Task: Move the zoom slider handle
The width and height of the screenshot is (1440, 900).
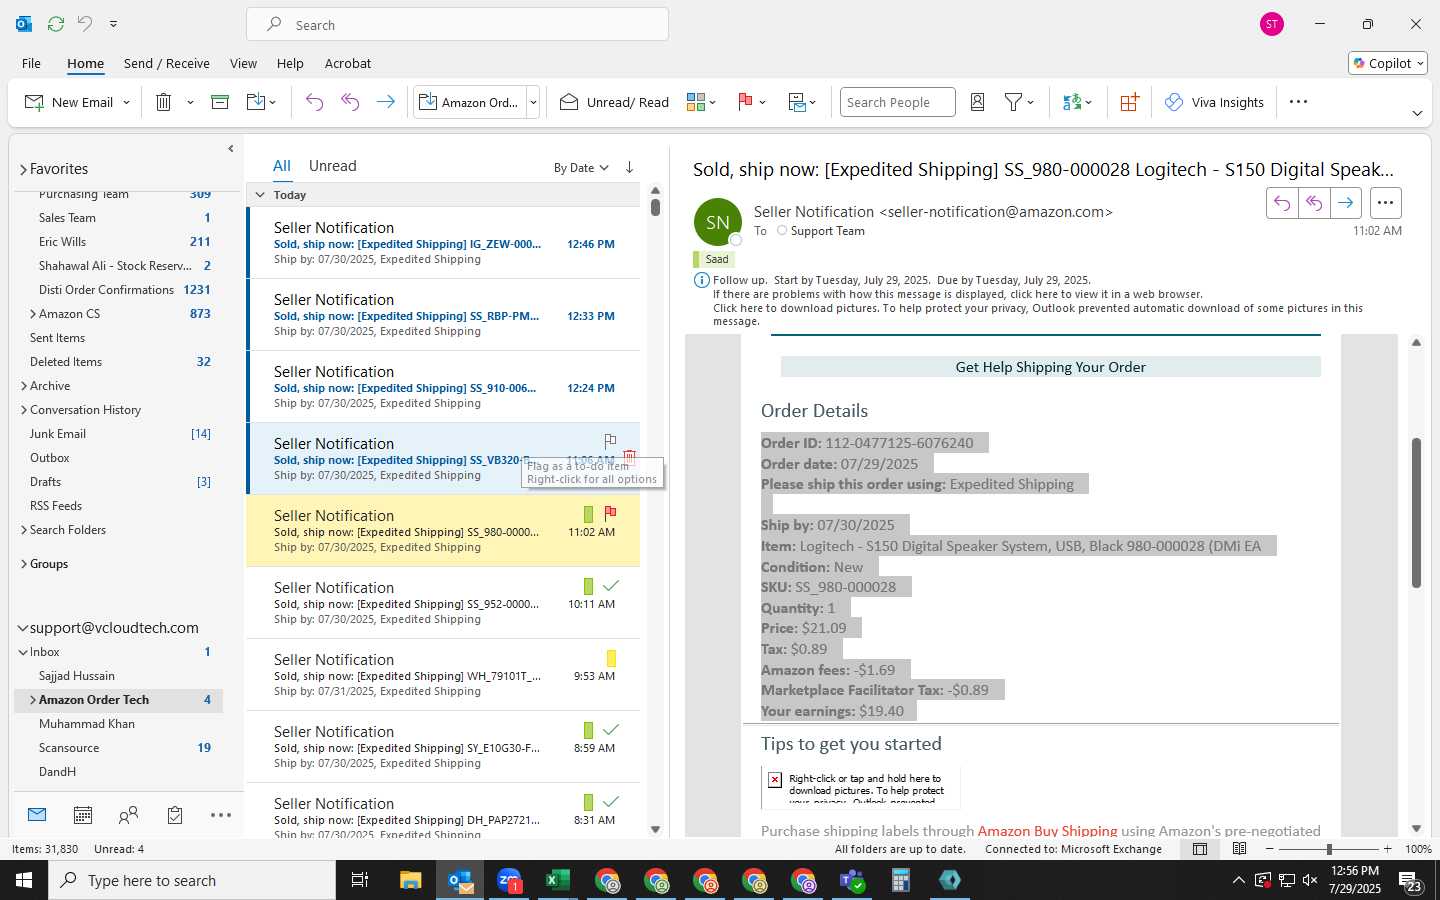Action: point(1329,849)
